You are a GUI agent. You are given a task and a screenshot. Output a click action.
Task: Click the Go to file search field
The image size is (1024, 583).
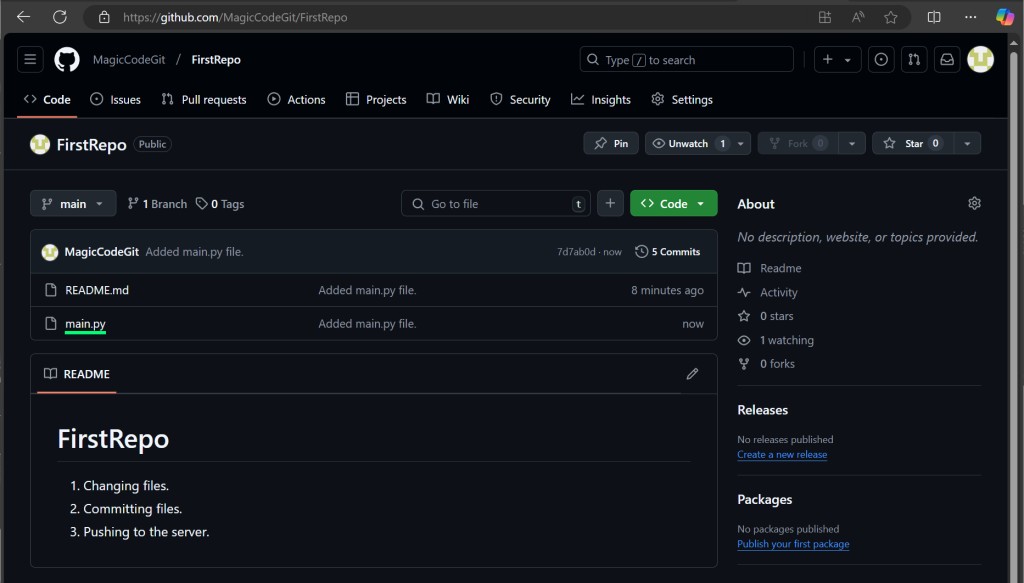point(495,204)
